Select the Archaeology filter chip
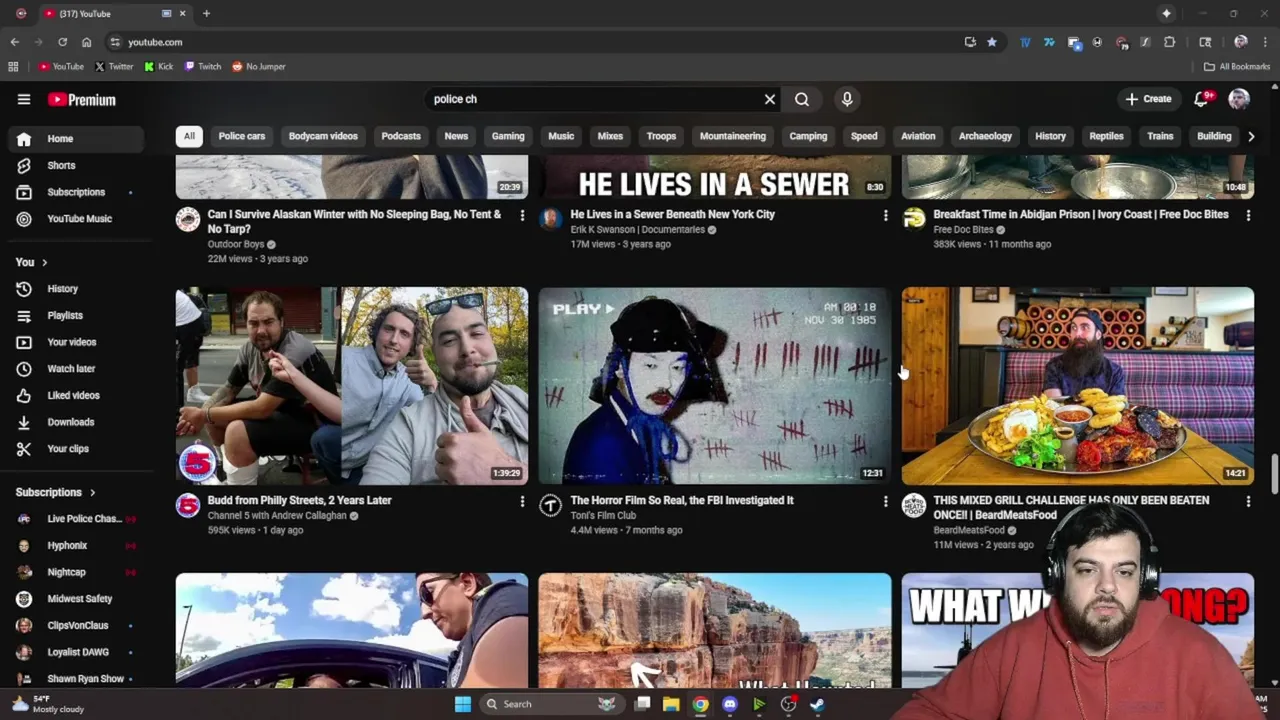Screen dimensions: 1280x720 985,136
